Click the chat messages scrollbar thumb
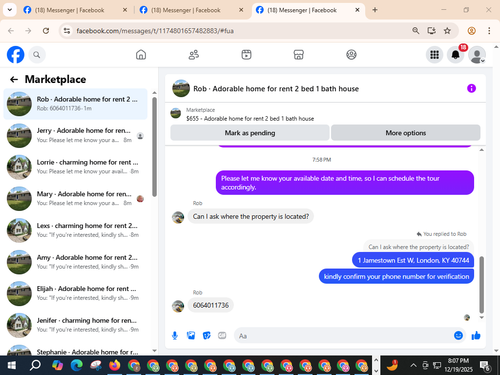 click(x=481, y=285)
